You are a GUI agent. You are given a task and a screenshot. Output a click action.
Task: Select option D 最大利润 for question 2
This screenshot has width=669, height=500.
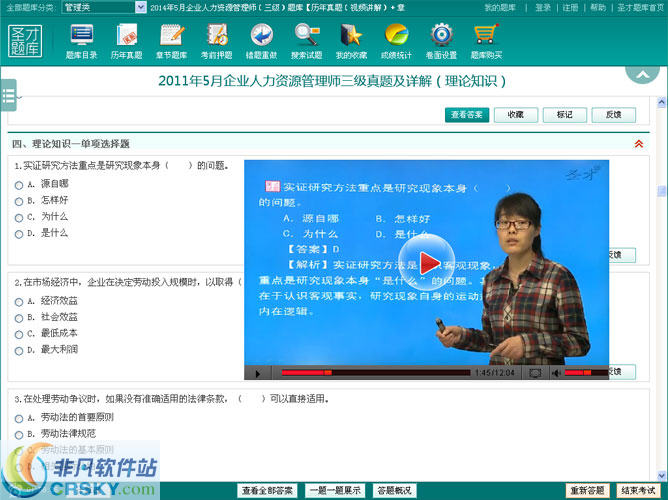[x=19, y=351]
